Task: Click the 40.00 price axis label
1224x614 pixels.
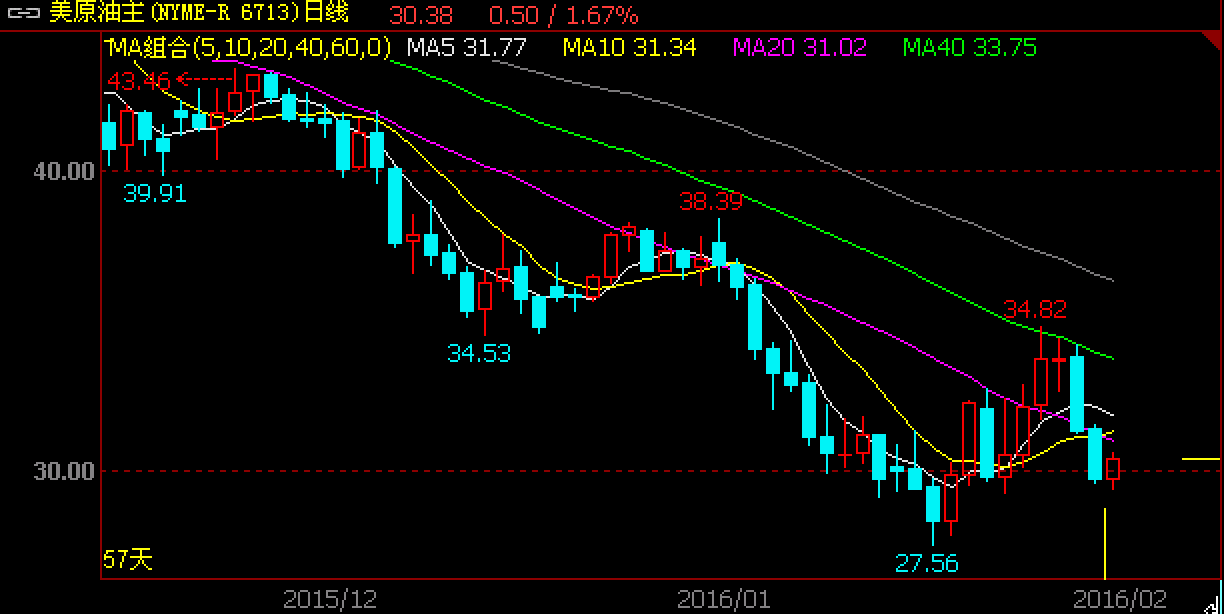Action: [64, 172]
